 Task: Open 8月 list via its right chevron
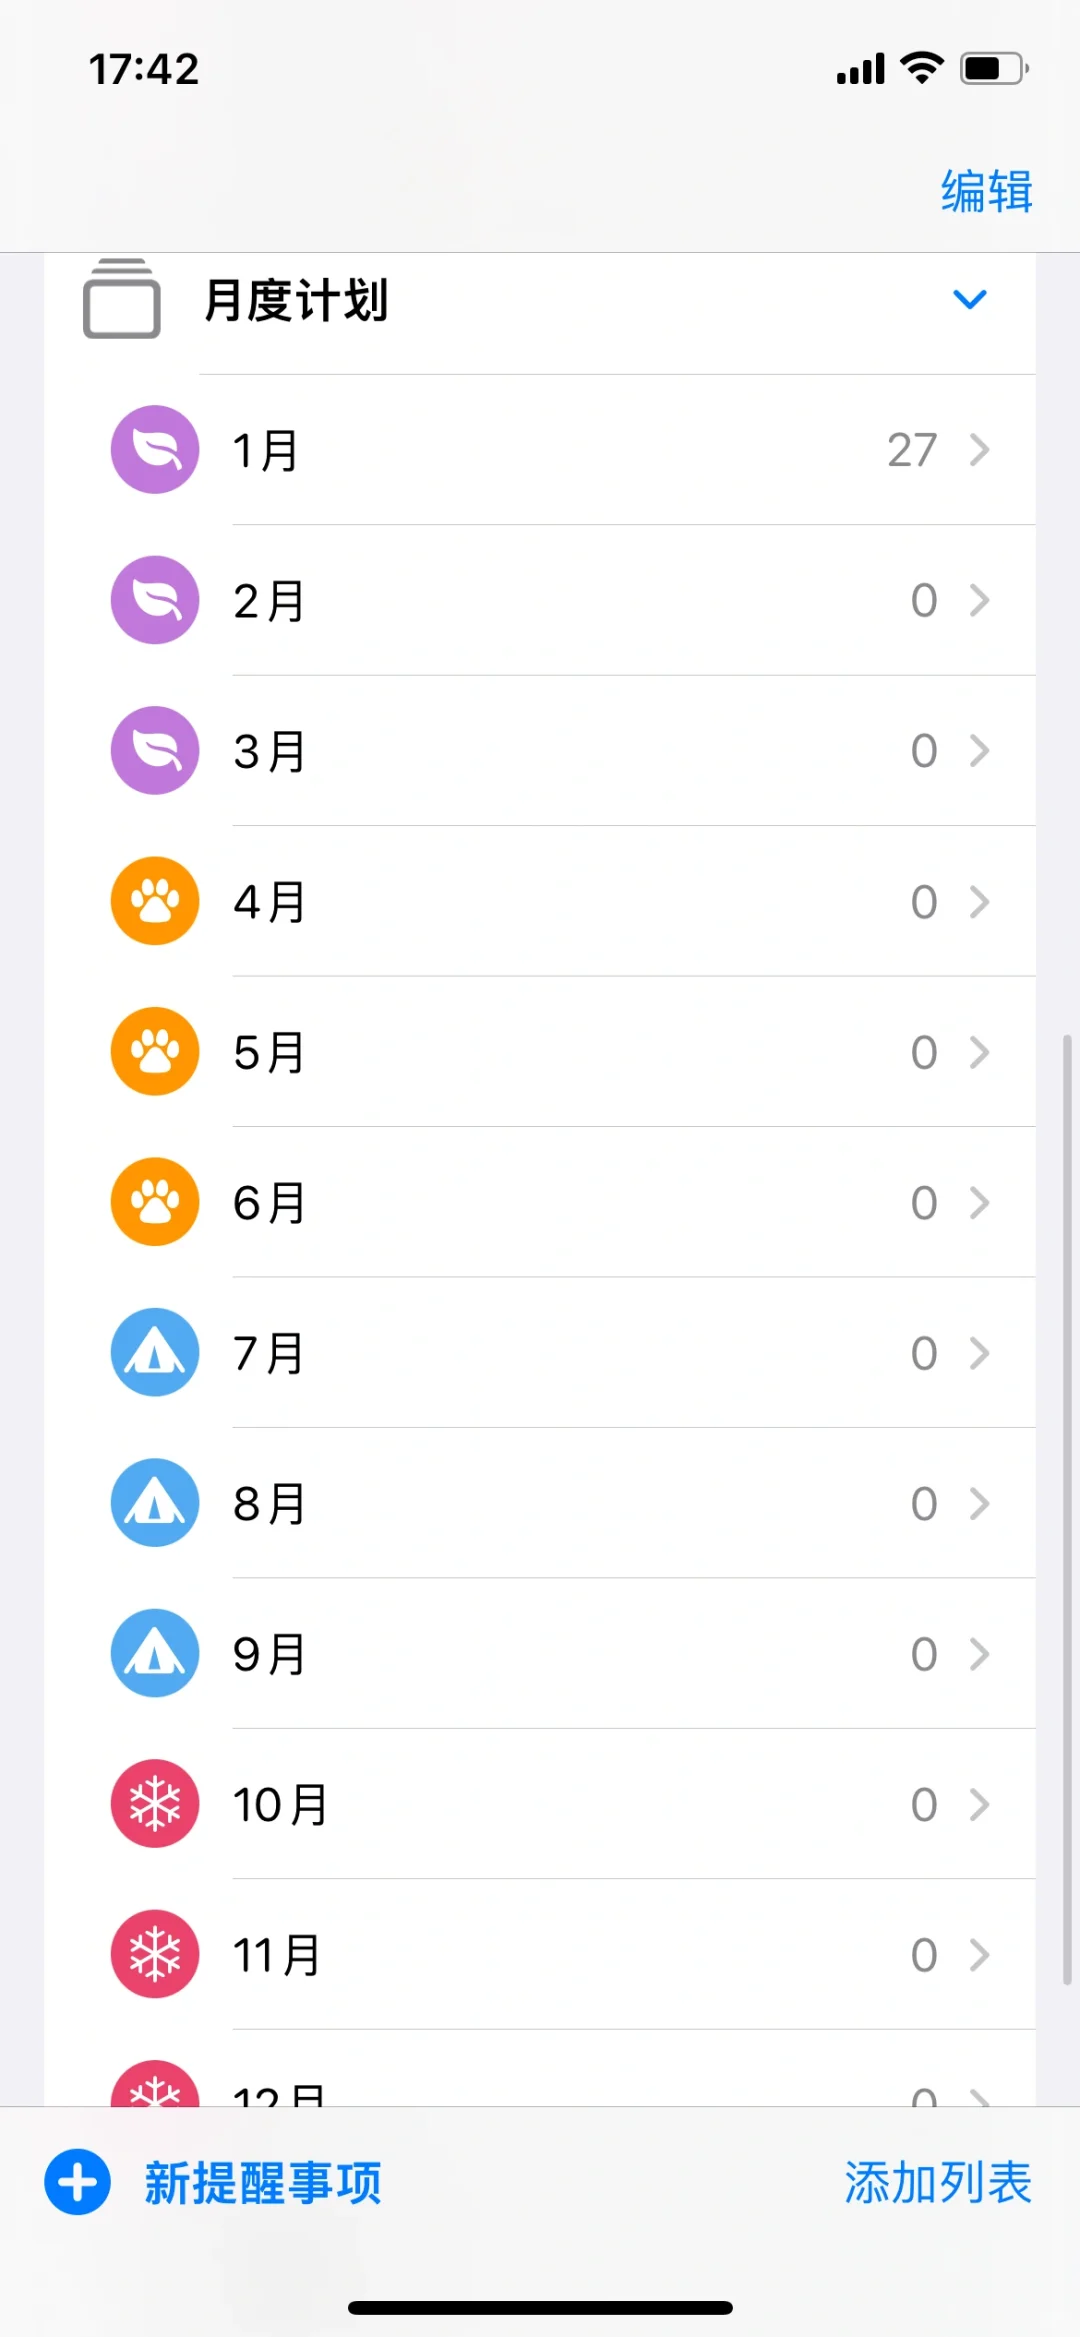point(979,1503)
